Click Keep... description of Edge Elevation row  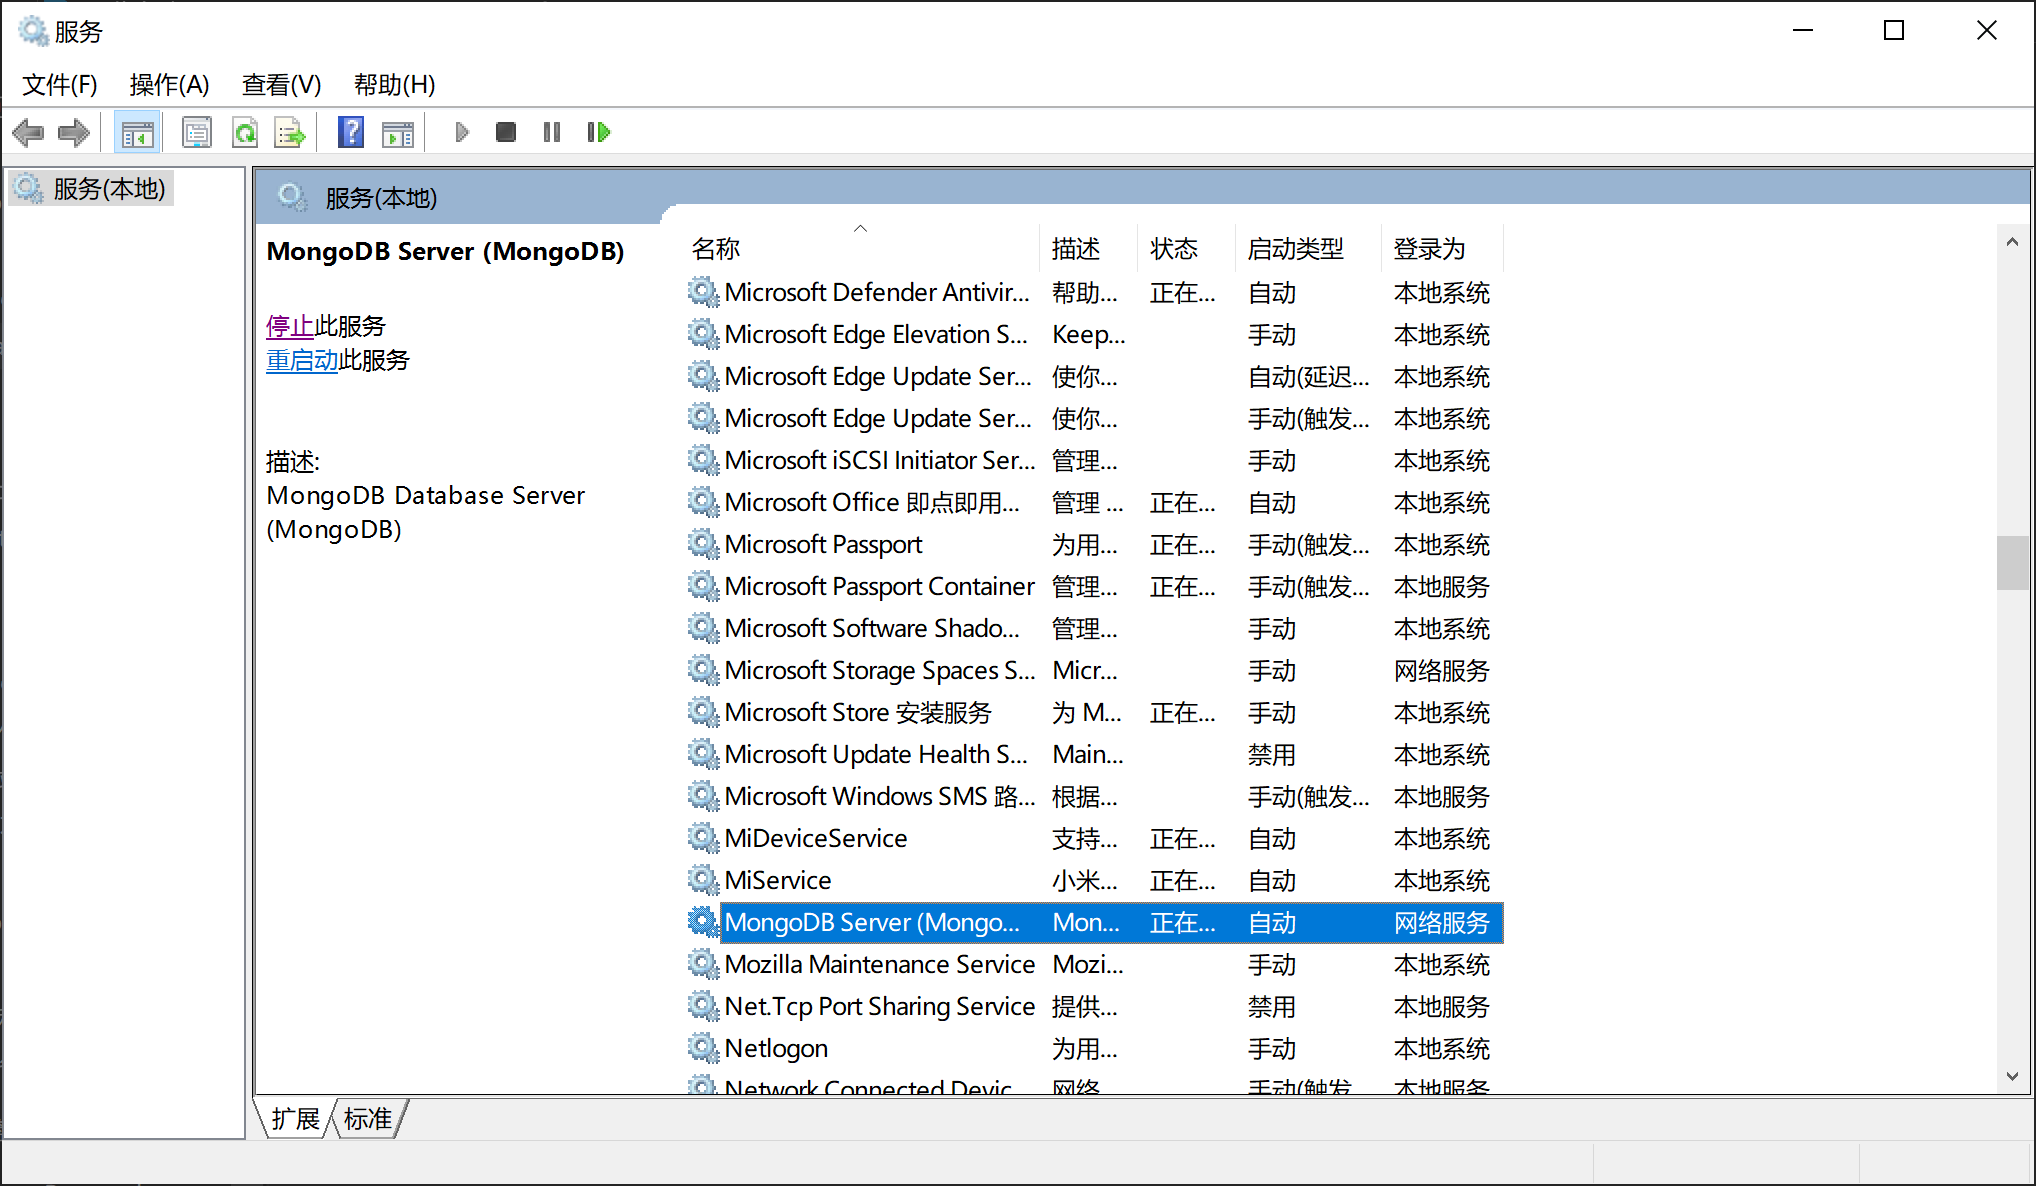point(1089,334)
